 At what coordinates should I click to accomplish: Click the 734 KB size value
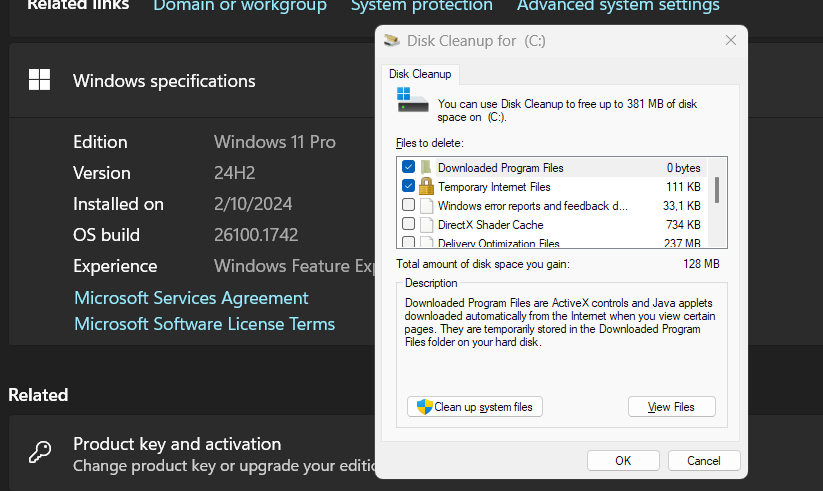pyautogui.click(x=683, y=224)
